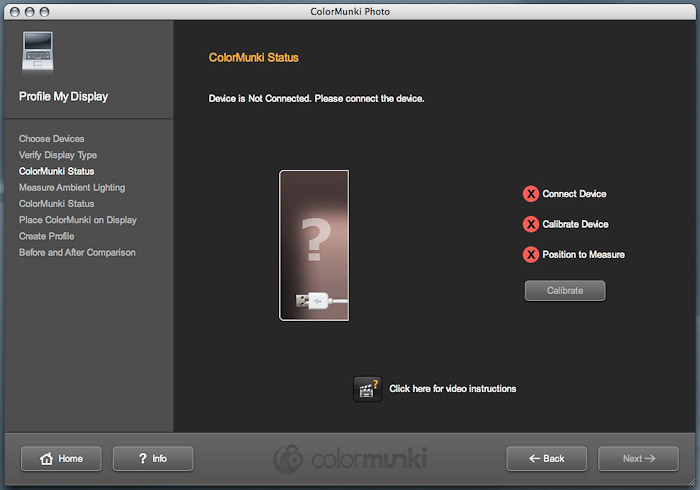Go to the Home screen

click(61, 459)
